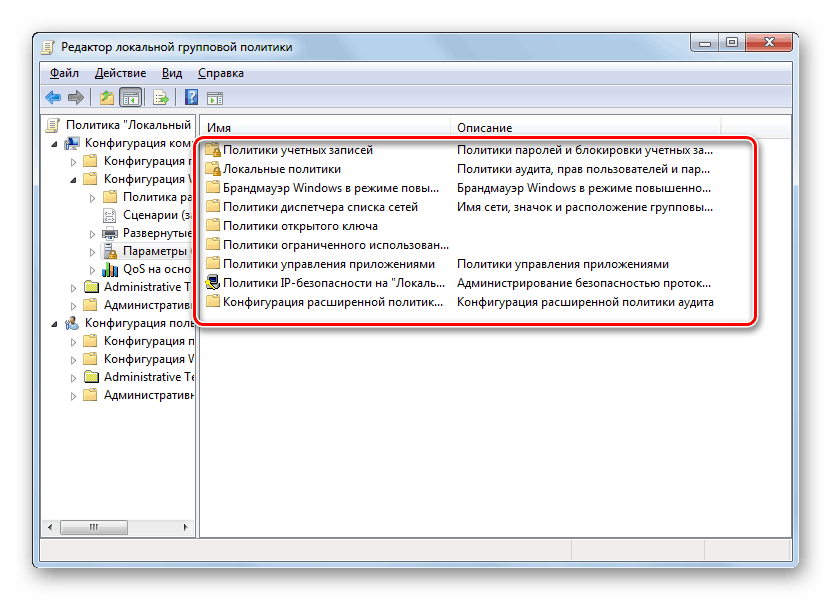832x601 pixels.
Task: Expand the Параметры безопасности tree node
Action: pyautogui.click(x=92, y=252)
